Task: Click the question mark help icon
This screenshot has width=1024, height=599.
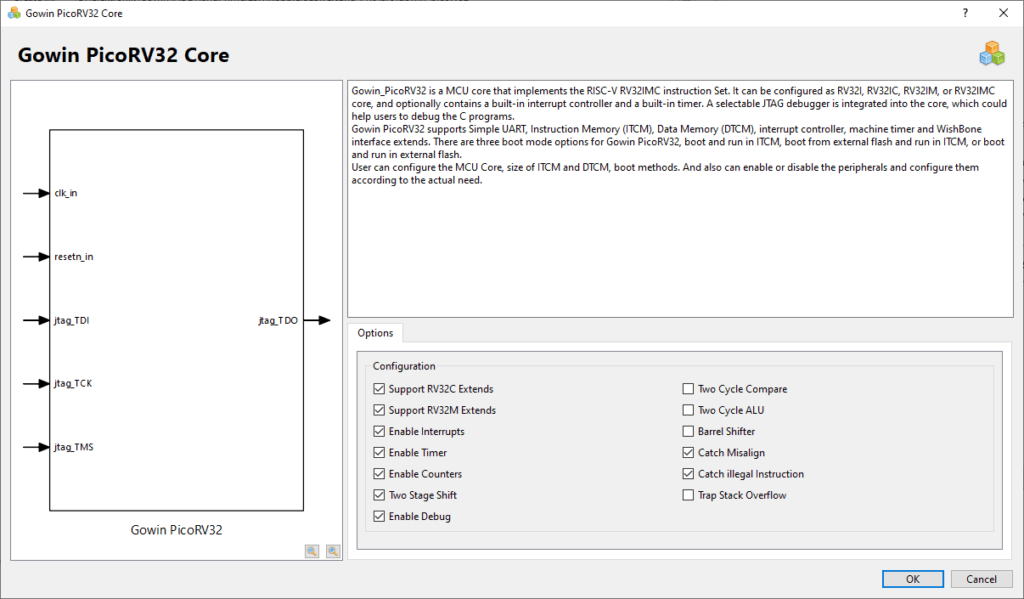Action: (x=965, y=13)
